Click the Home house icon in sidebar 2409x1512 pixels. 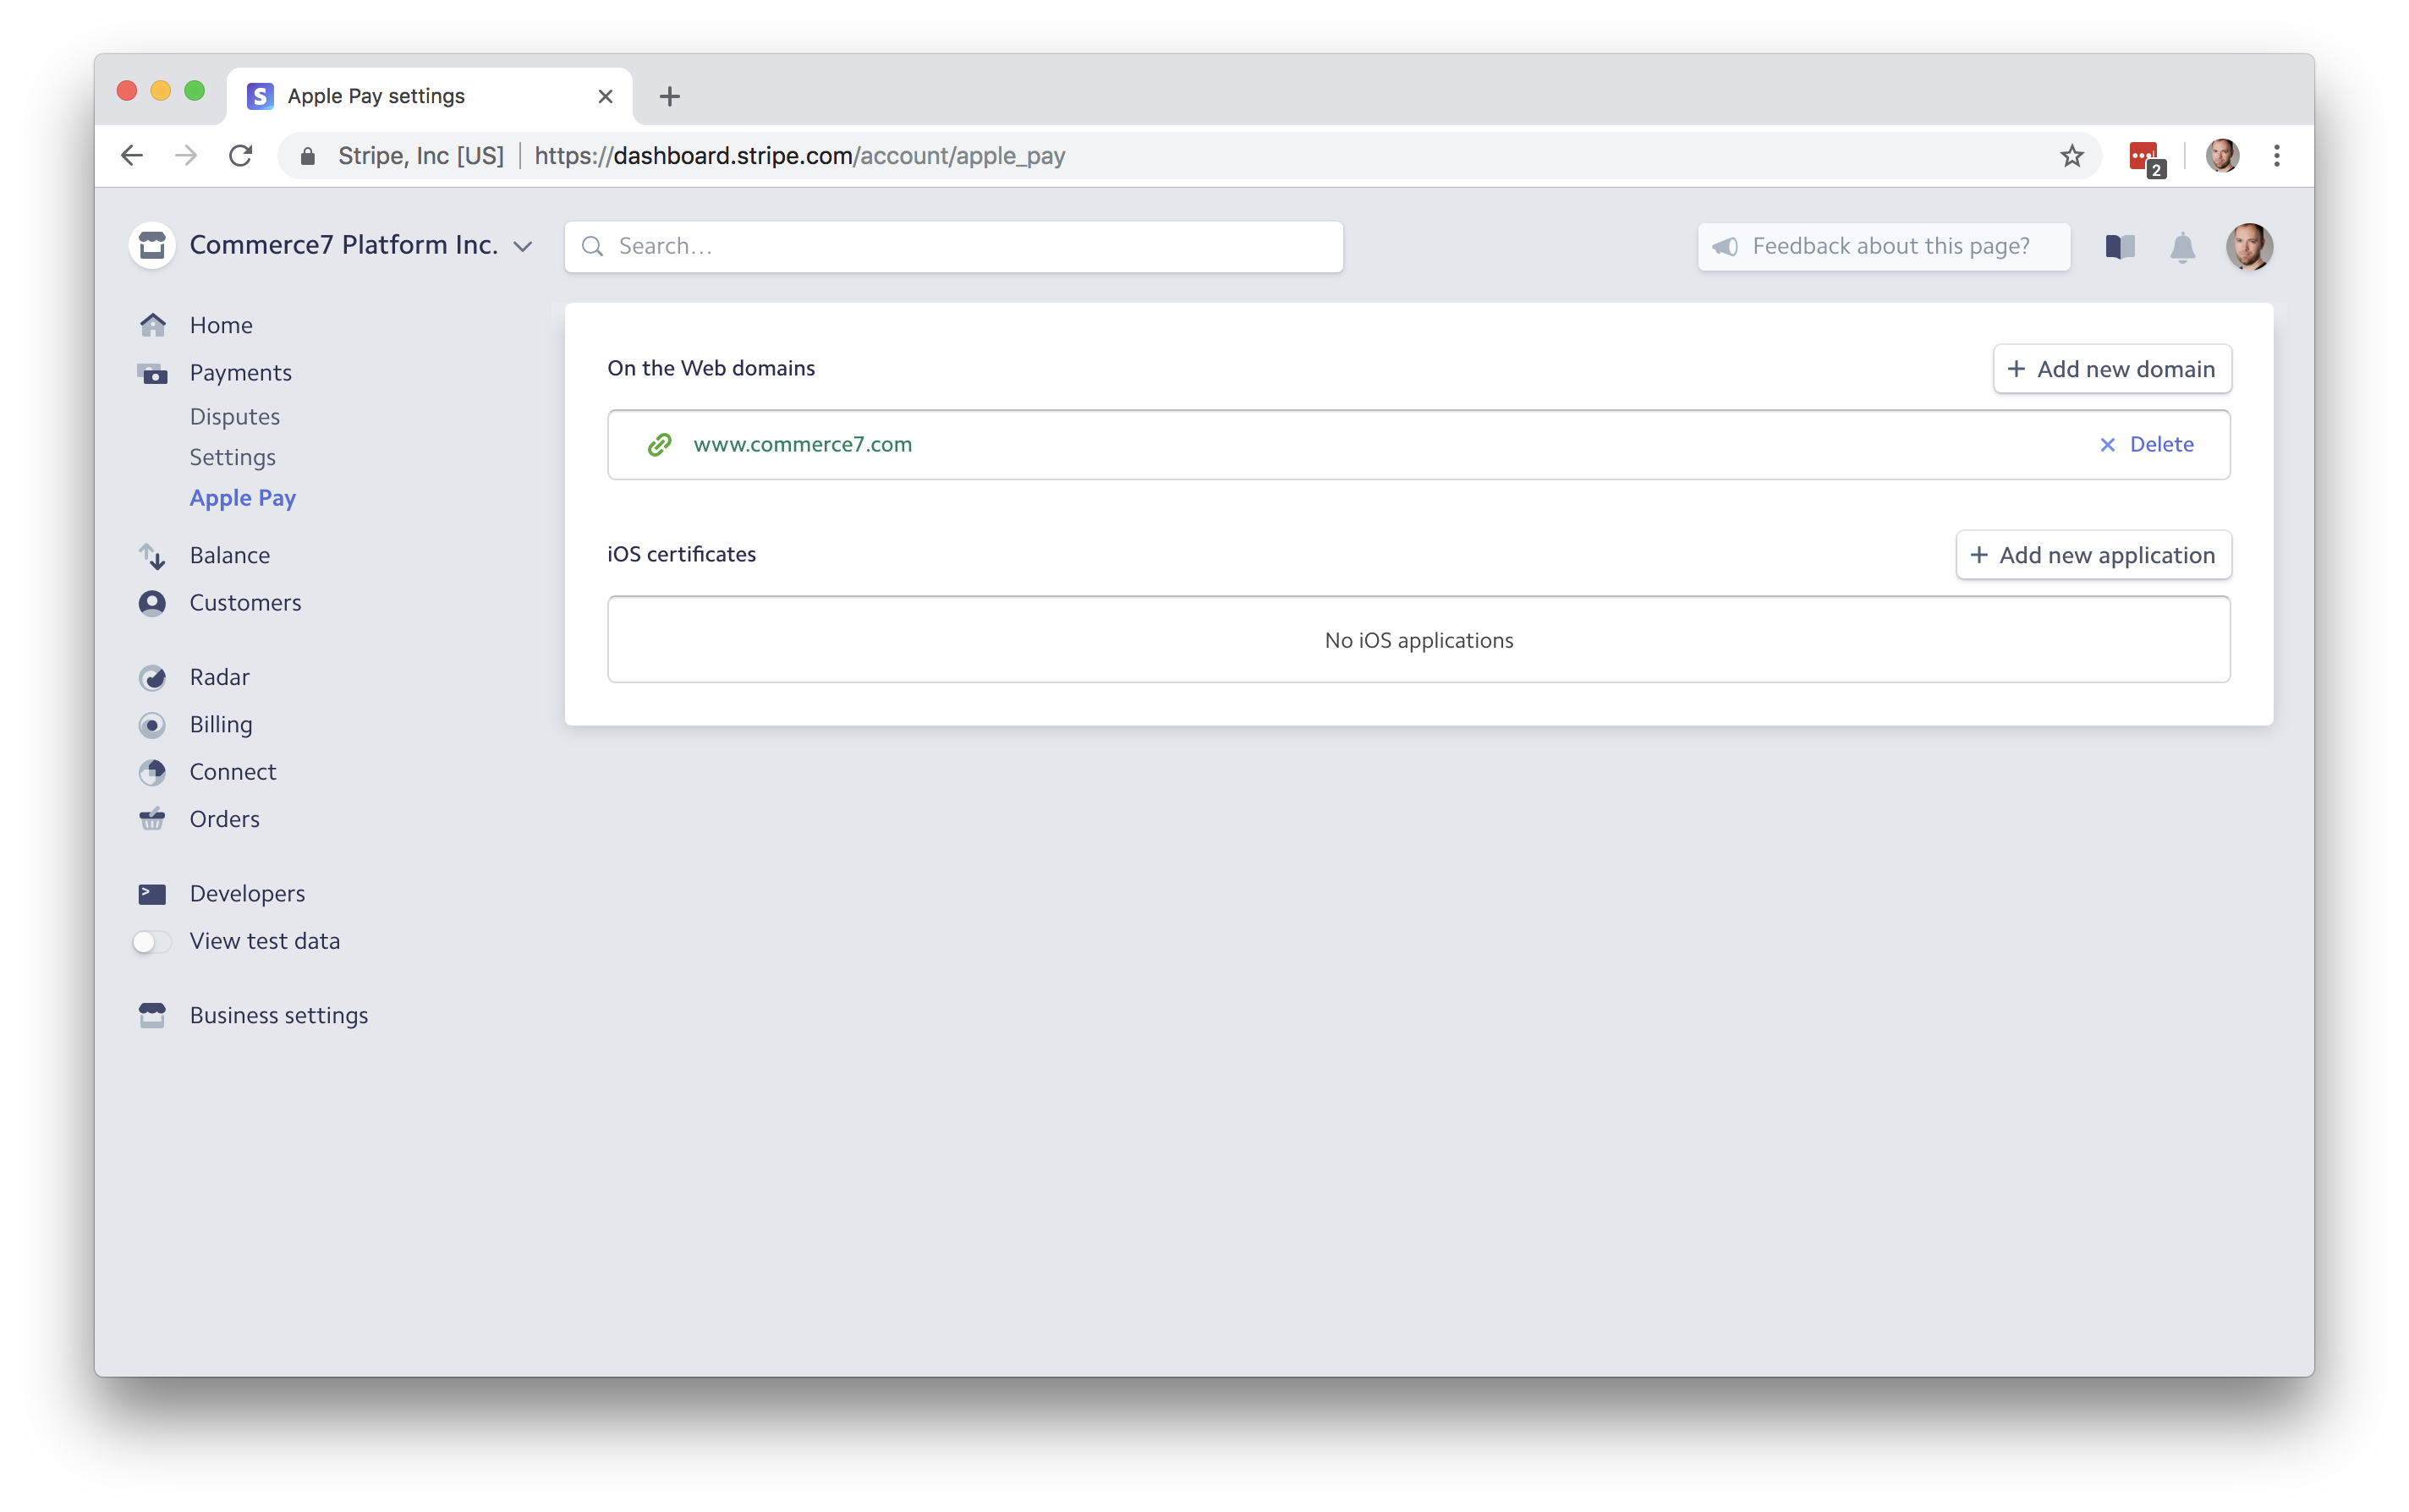coord(152,325)
